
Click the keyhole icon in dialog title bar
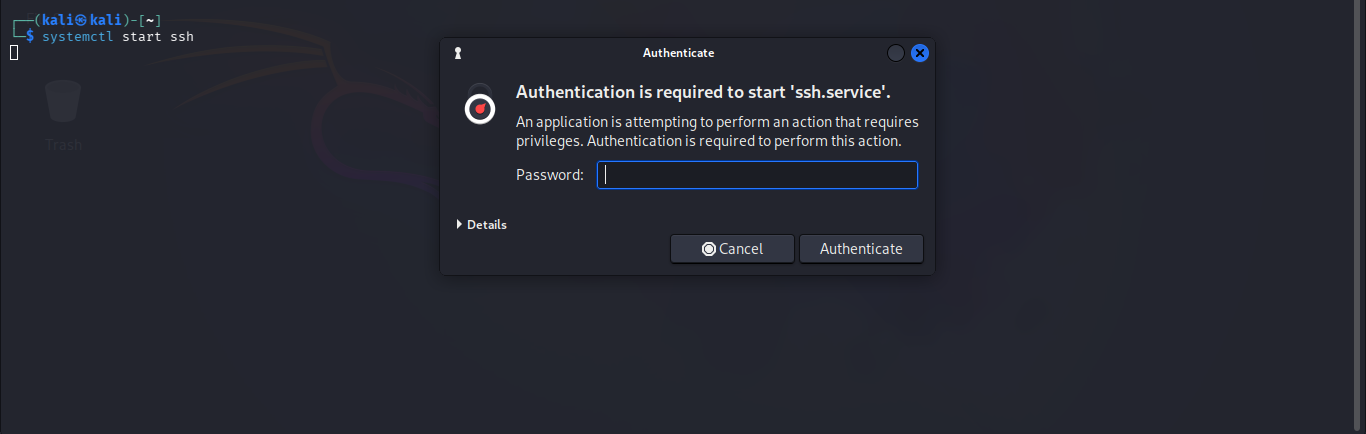[x=457, y=53]
